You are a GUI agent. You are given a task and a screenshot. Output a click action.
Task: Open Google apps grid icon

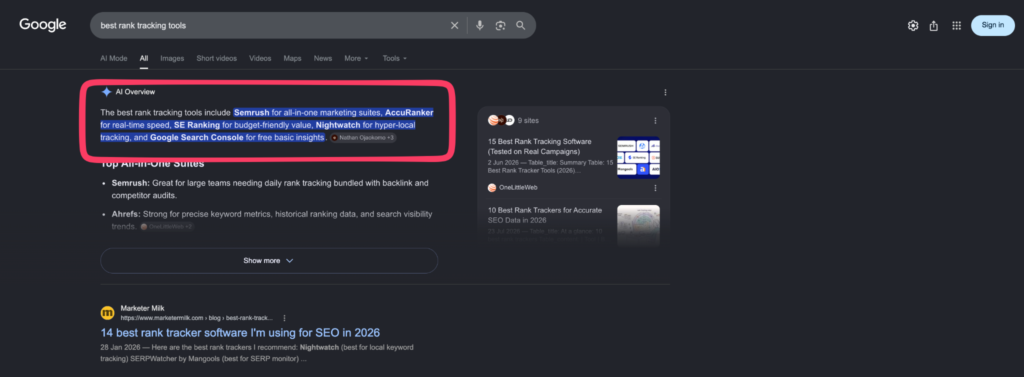[x=956, y=25]
